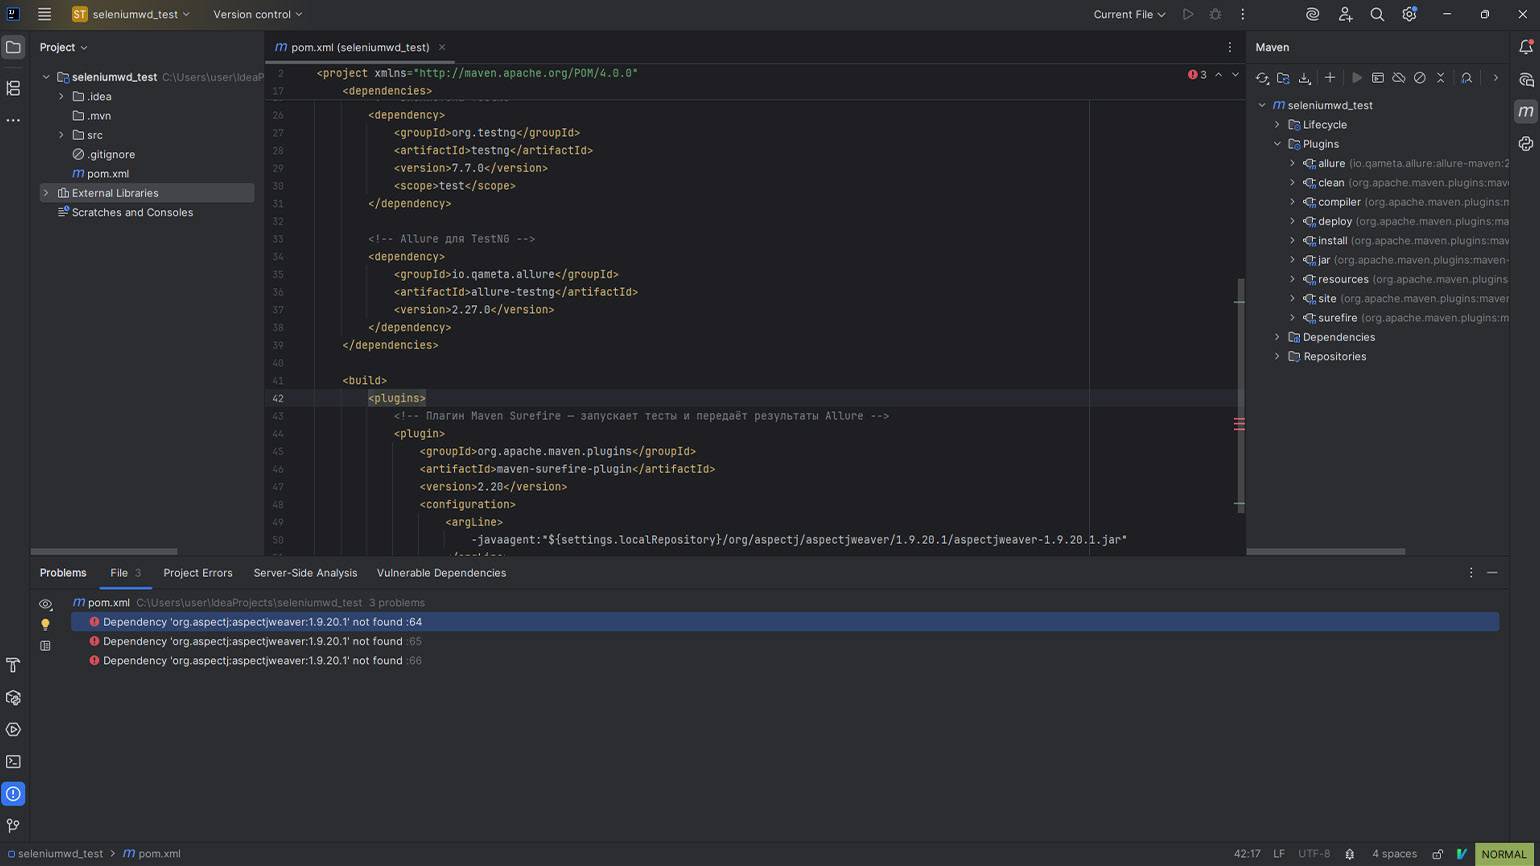1540x866 pixels.
Task: Open the Version control dropdown
Action: (x=258, y=14)
